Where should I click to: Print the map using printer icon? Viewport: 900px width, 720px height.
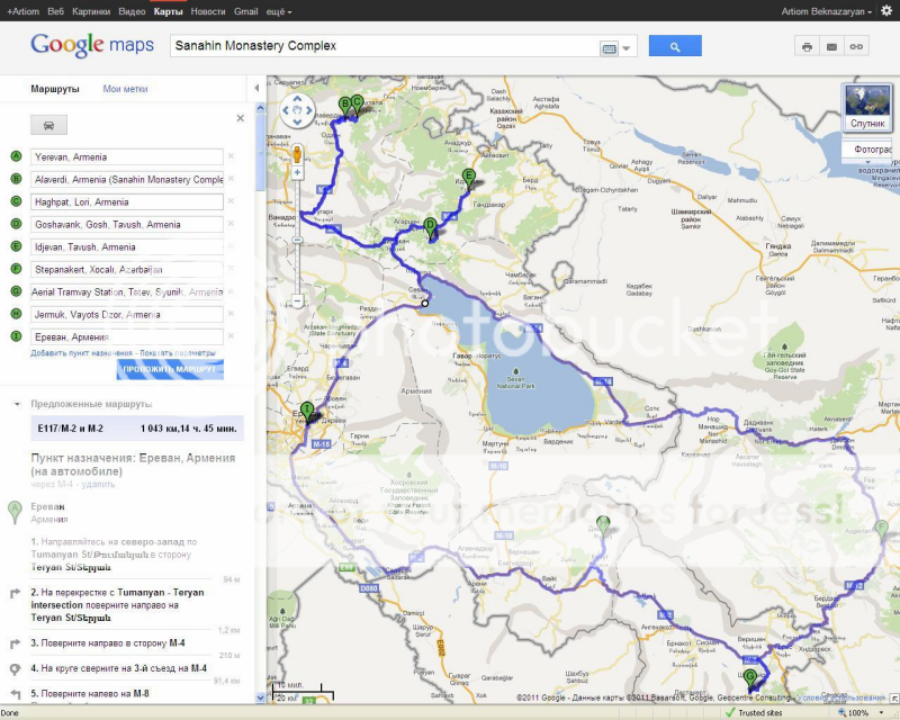807,46
